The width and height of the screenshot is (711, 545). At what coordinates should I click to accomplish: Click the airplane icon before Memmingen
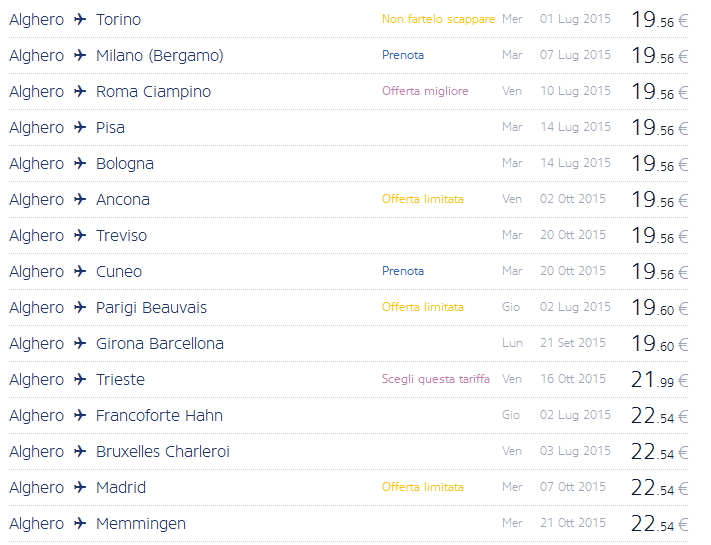click(x=80, y=524)
